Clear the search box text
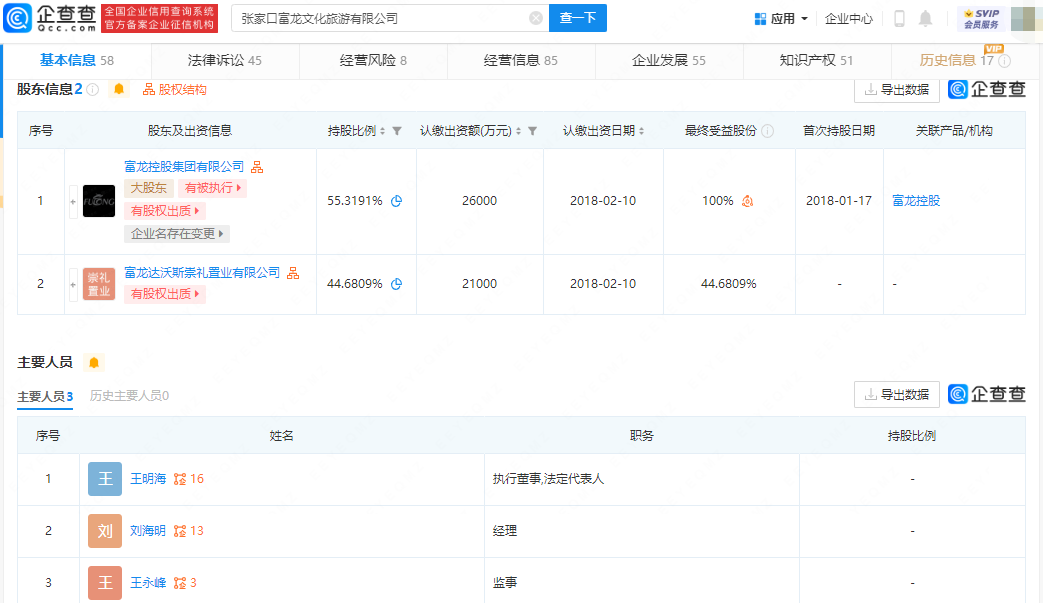Screen dimensions: 1043x603 coord(535,19)
